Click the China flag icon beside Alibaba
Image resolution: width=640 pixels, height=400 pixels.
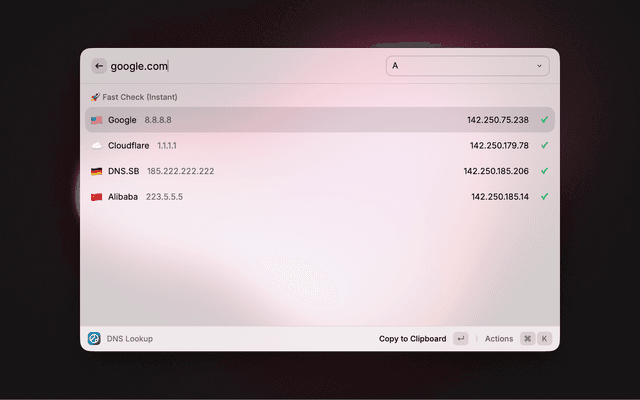click(96, 197)
